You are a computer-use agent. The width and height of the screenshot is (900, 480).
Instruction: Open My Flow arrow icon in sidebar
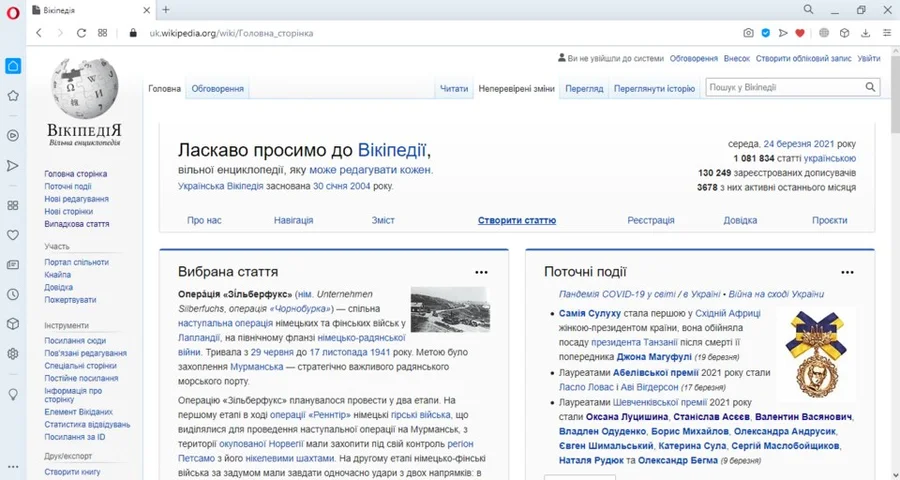(x=13, y=166)
